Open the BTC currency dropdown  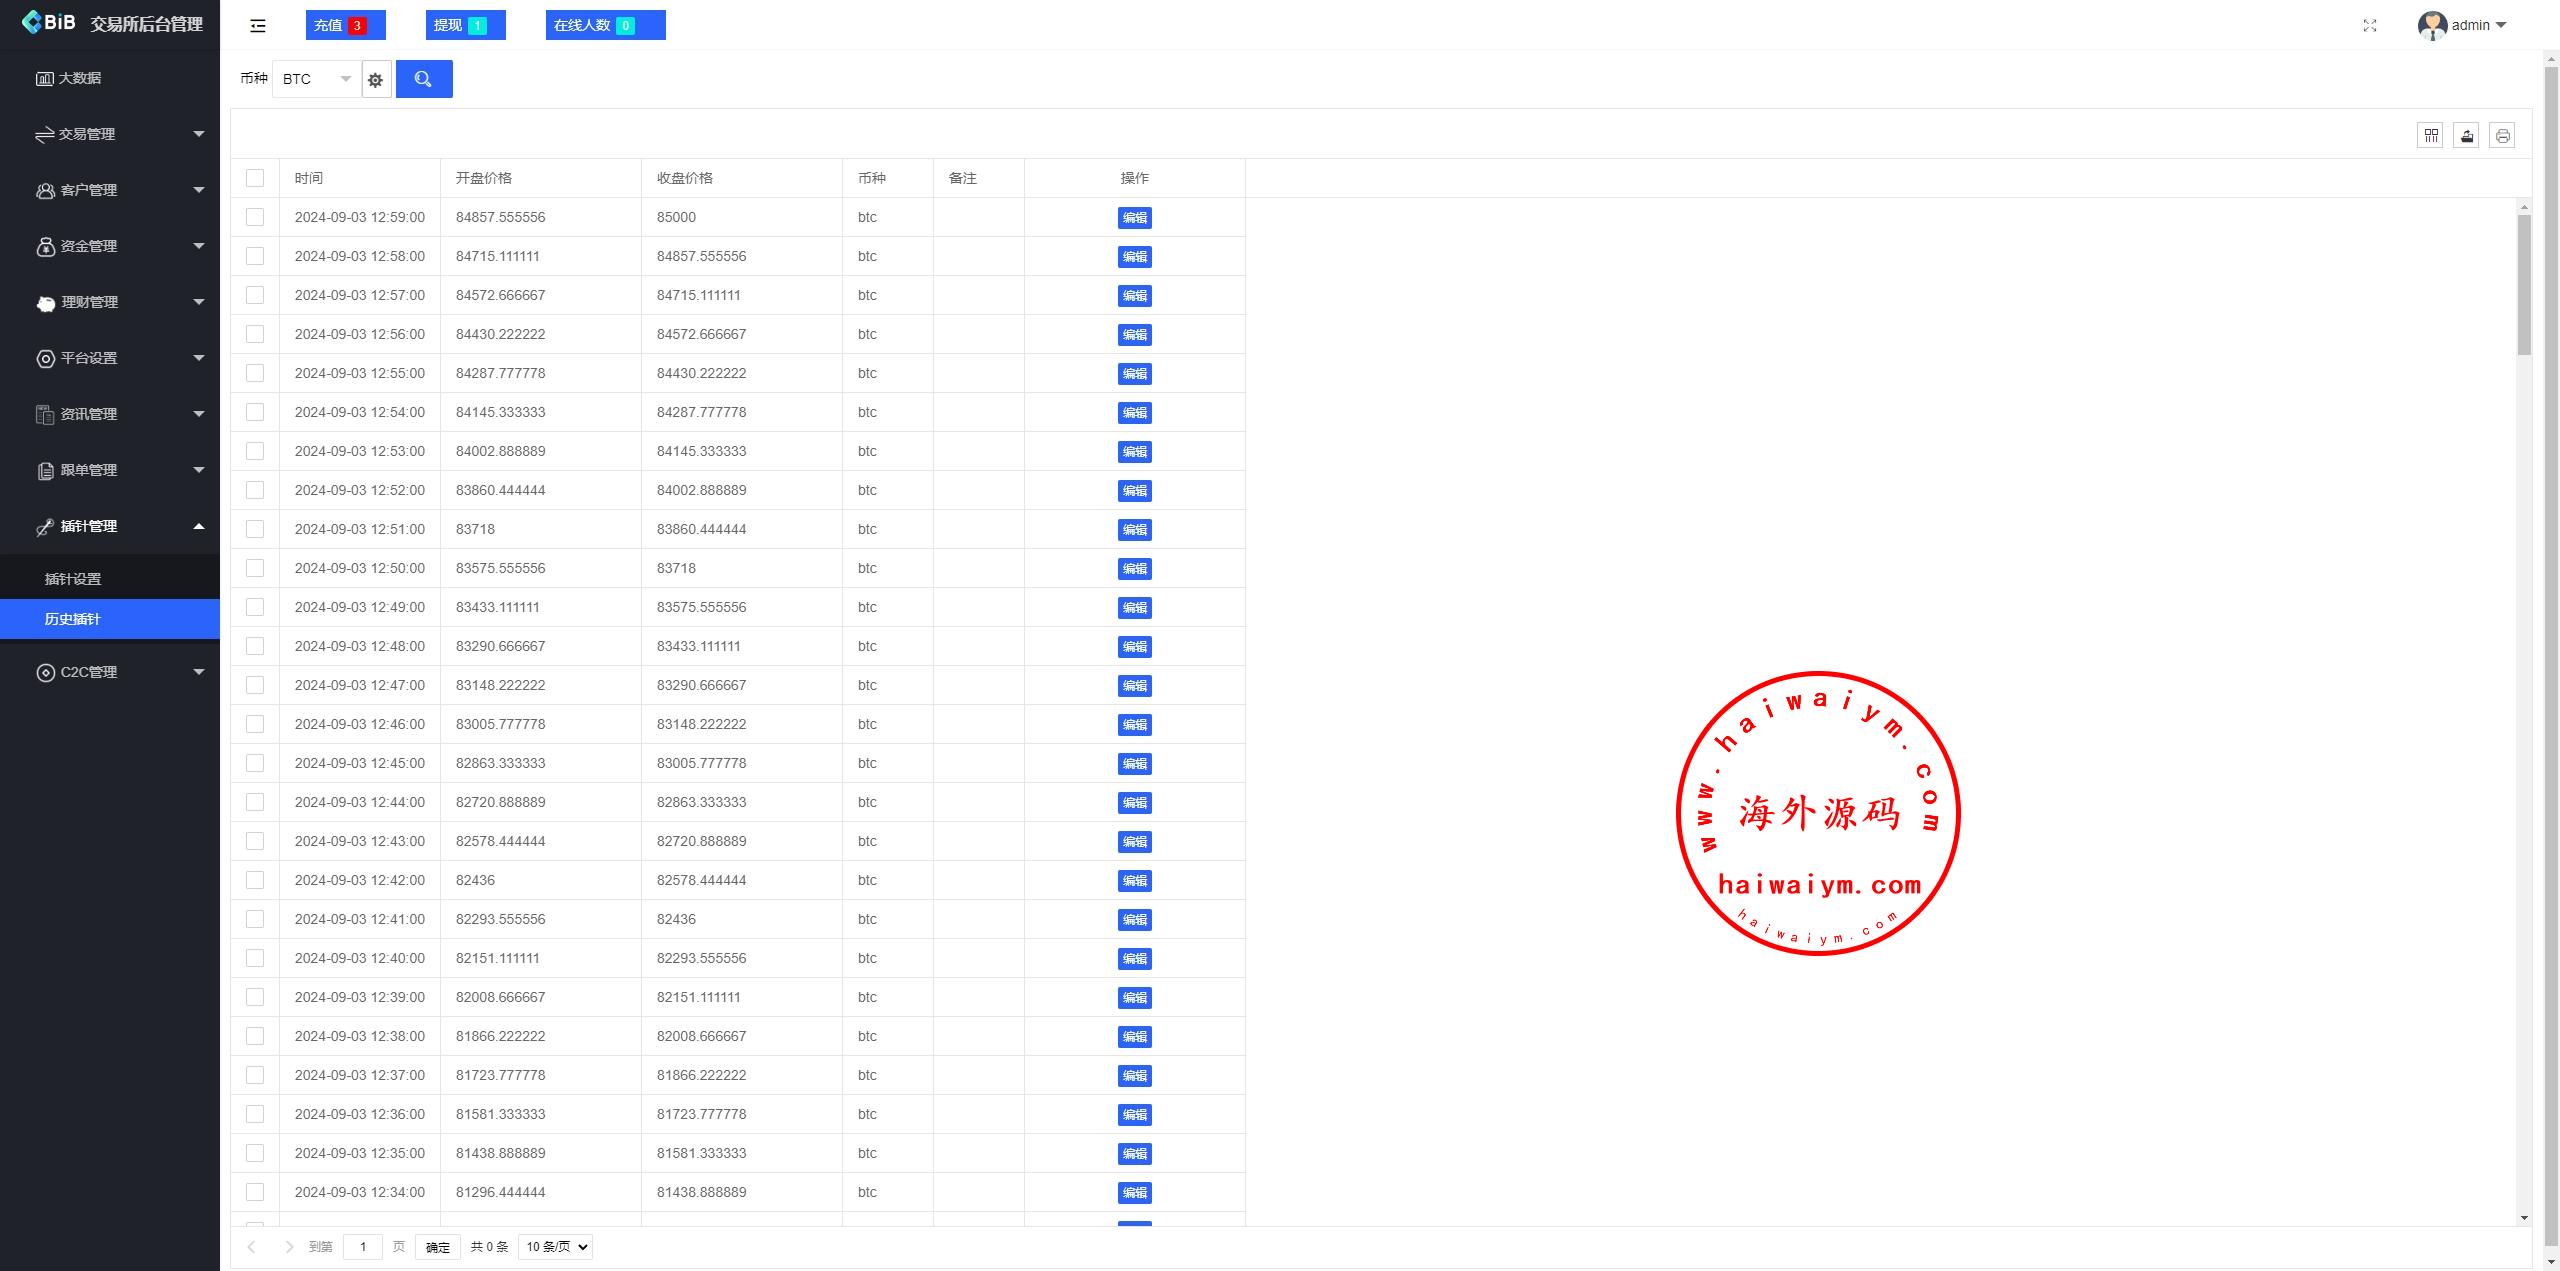click(x=316, y=79)
